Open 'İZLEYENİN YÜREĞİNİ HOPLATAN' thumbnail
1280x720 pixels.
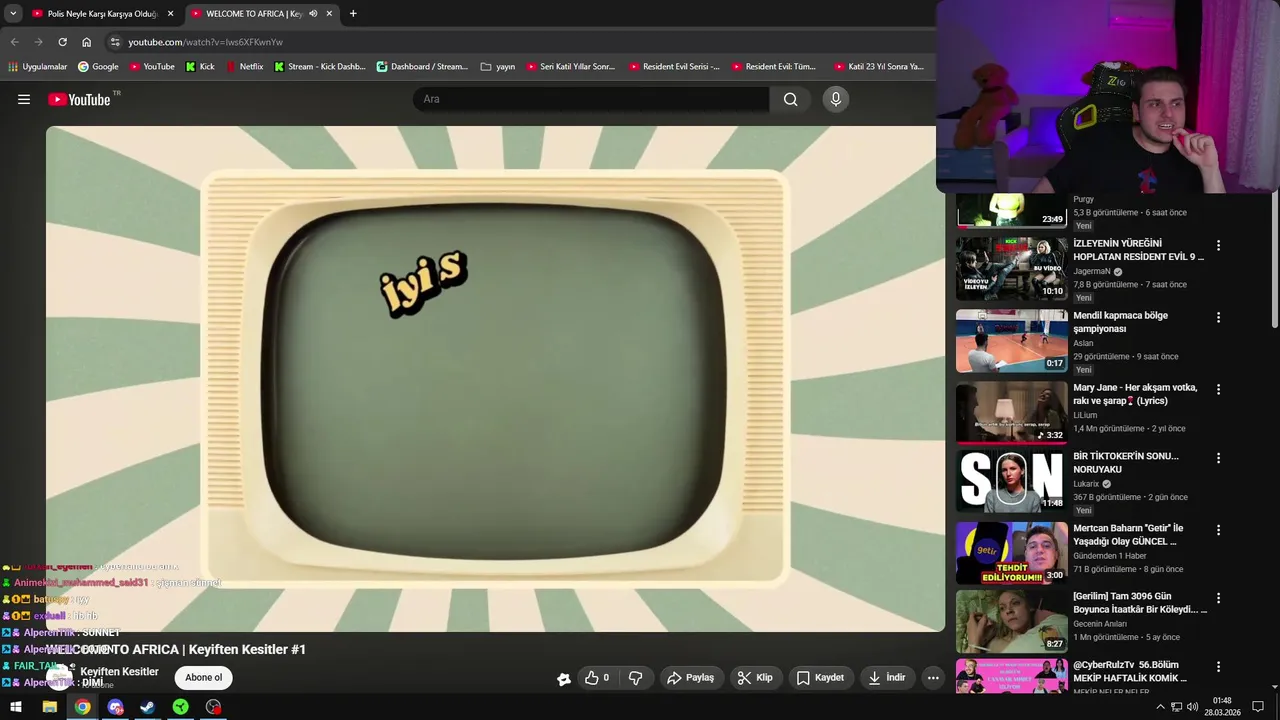click(1011, 268)
